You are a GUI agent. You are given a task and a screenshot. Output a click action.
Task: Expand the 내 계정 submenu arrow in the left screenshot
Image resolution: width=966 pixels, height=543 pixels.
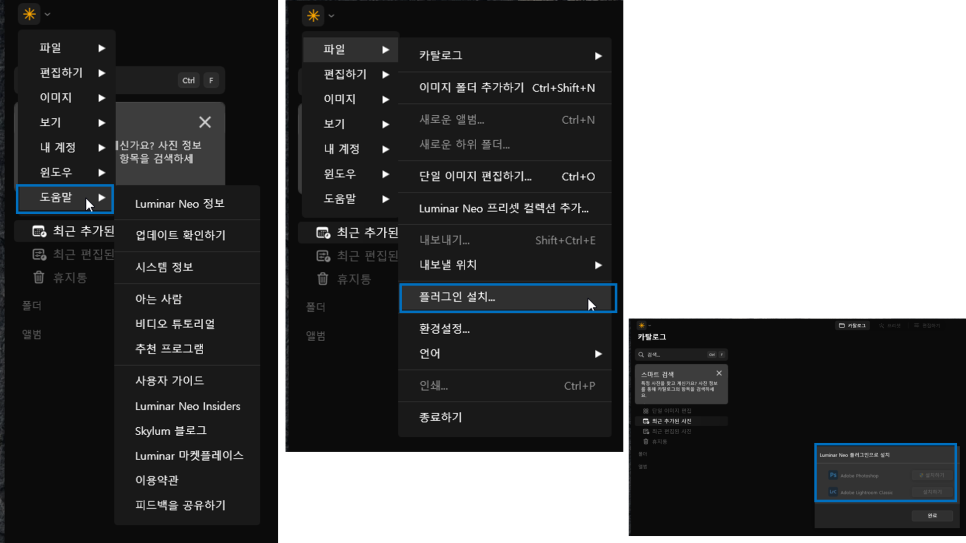tap(102, 147)
